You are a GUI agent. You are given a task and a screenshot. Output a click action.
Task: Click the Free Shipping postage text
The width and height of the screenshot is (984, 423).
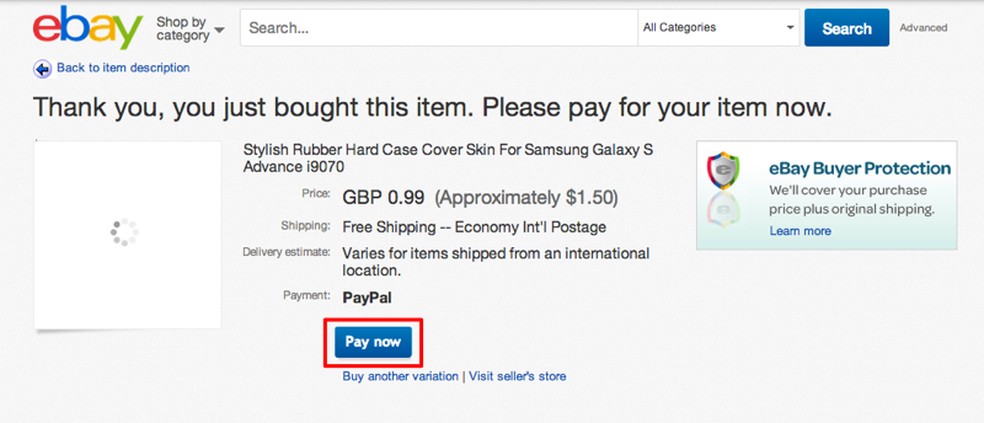pyautogui.click(x=474, y=227)
